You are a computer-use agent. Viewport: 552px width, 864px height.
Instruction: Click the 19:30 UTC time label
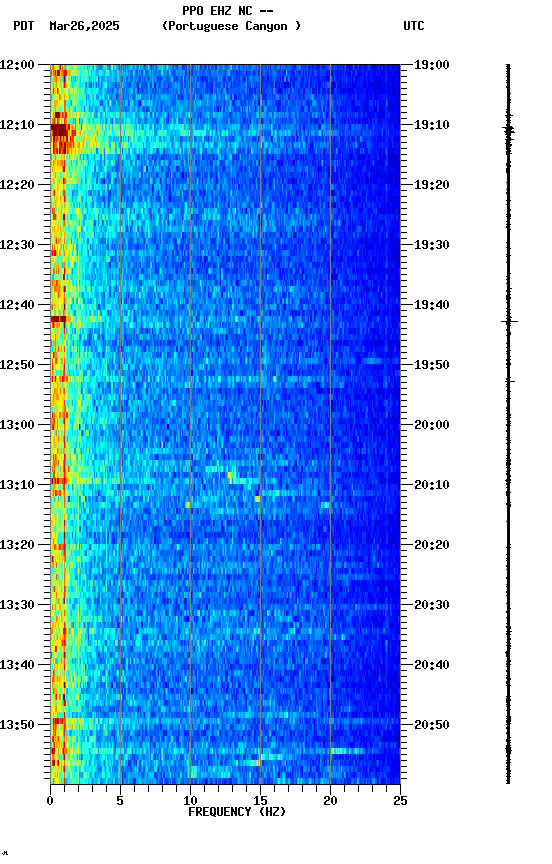tap(432, 245)
